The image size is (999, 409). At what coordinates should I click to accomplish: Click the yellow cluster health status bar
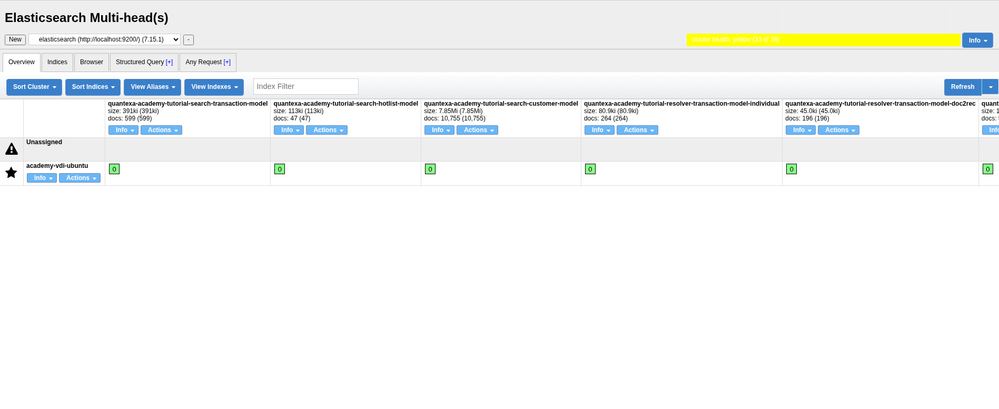coord(822,40)
